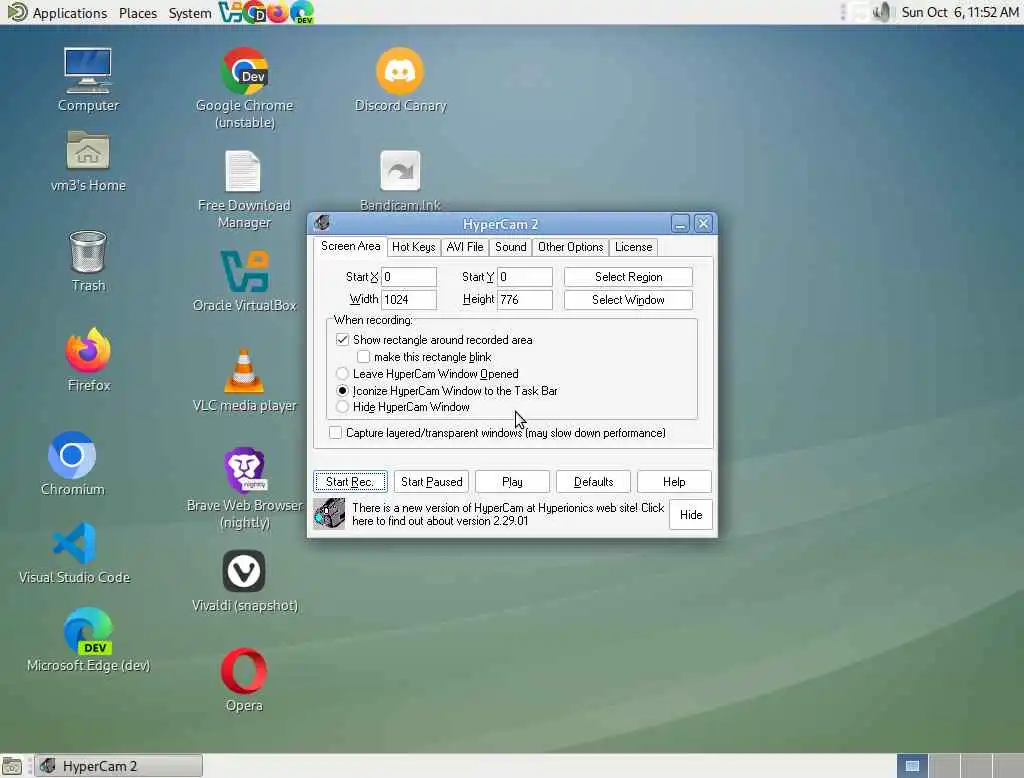
Task: Launch Edge Dev from top panel launcher
Action: click(x=302, y=12)
